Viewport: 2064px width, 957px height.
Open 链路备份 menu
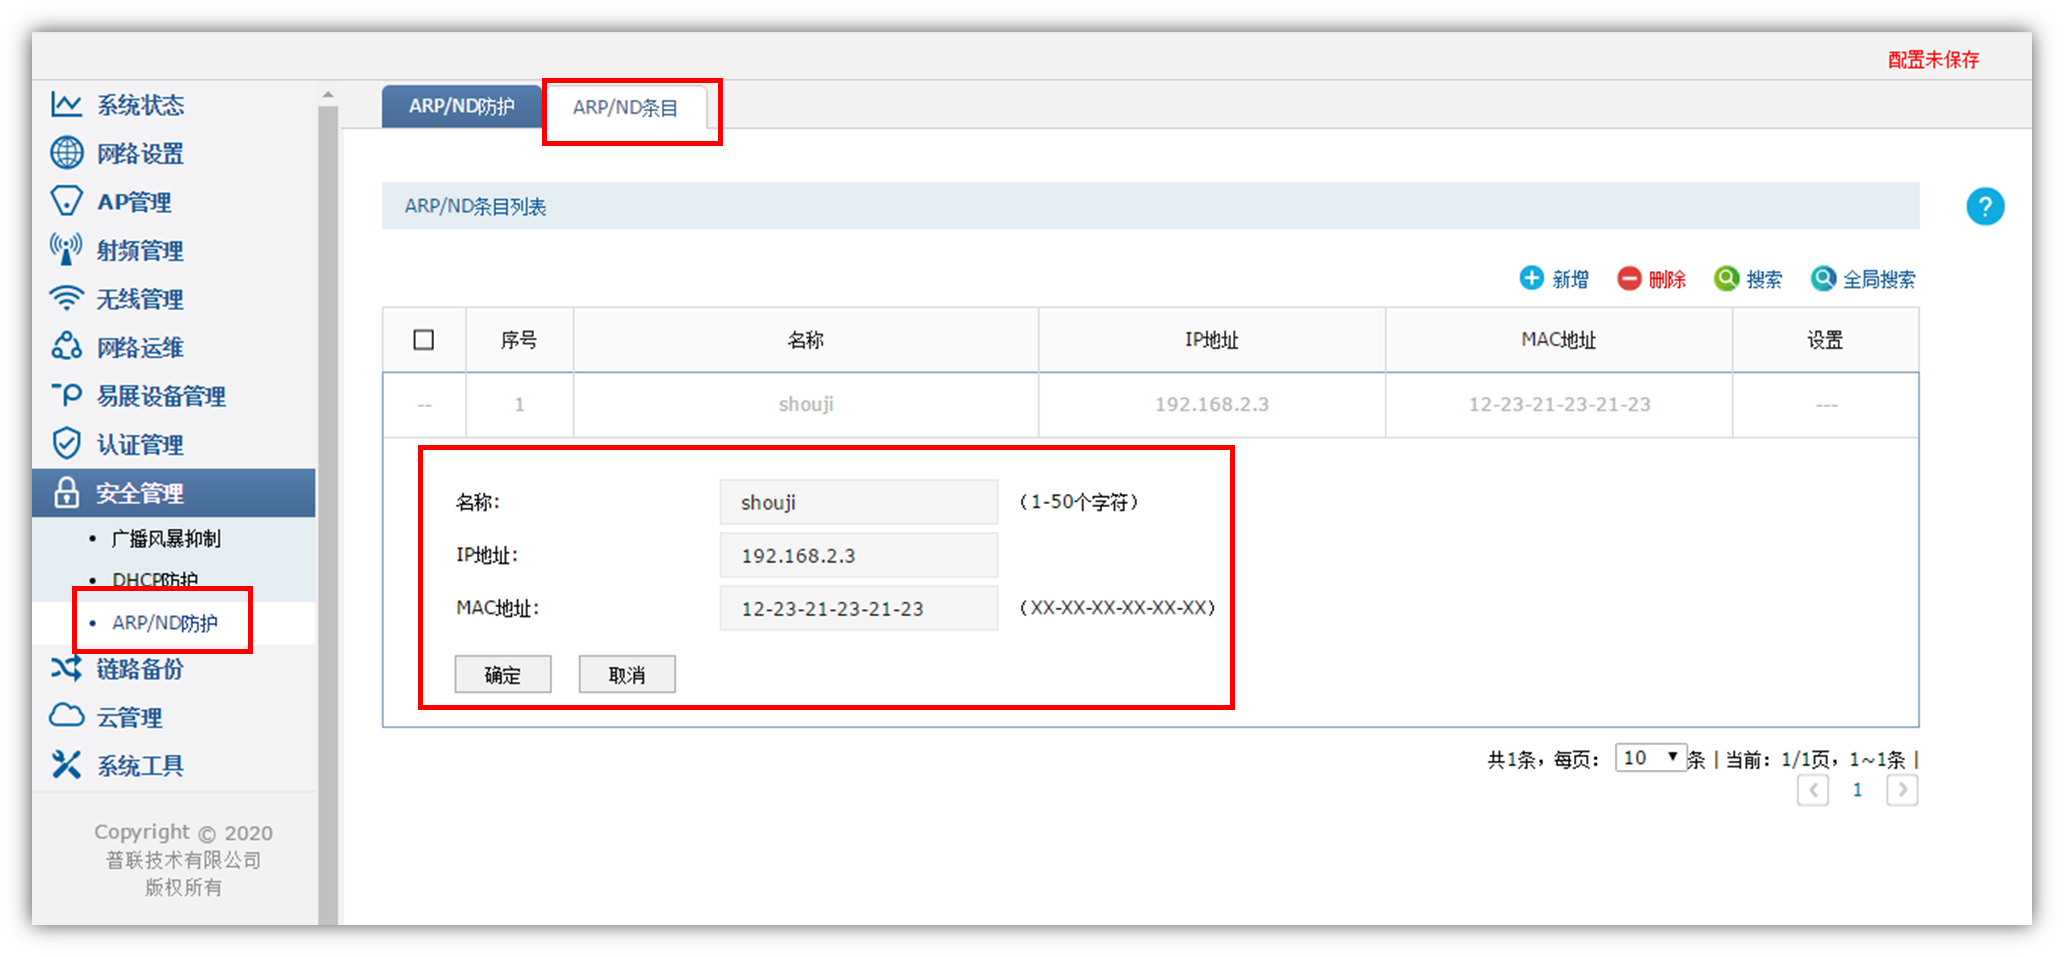click(x=140, y=668)
